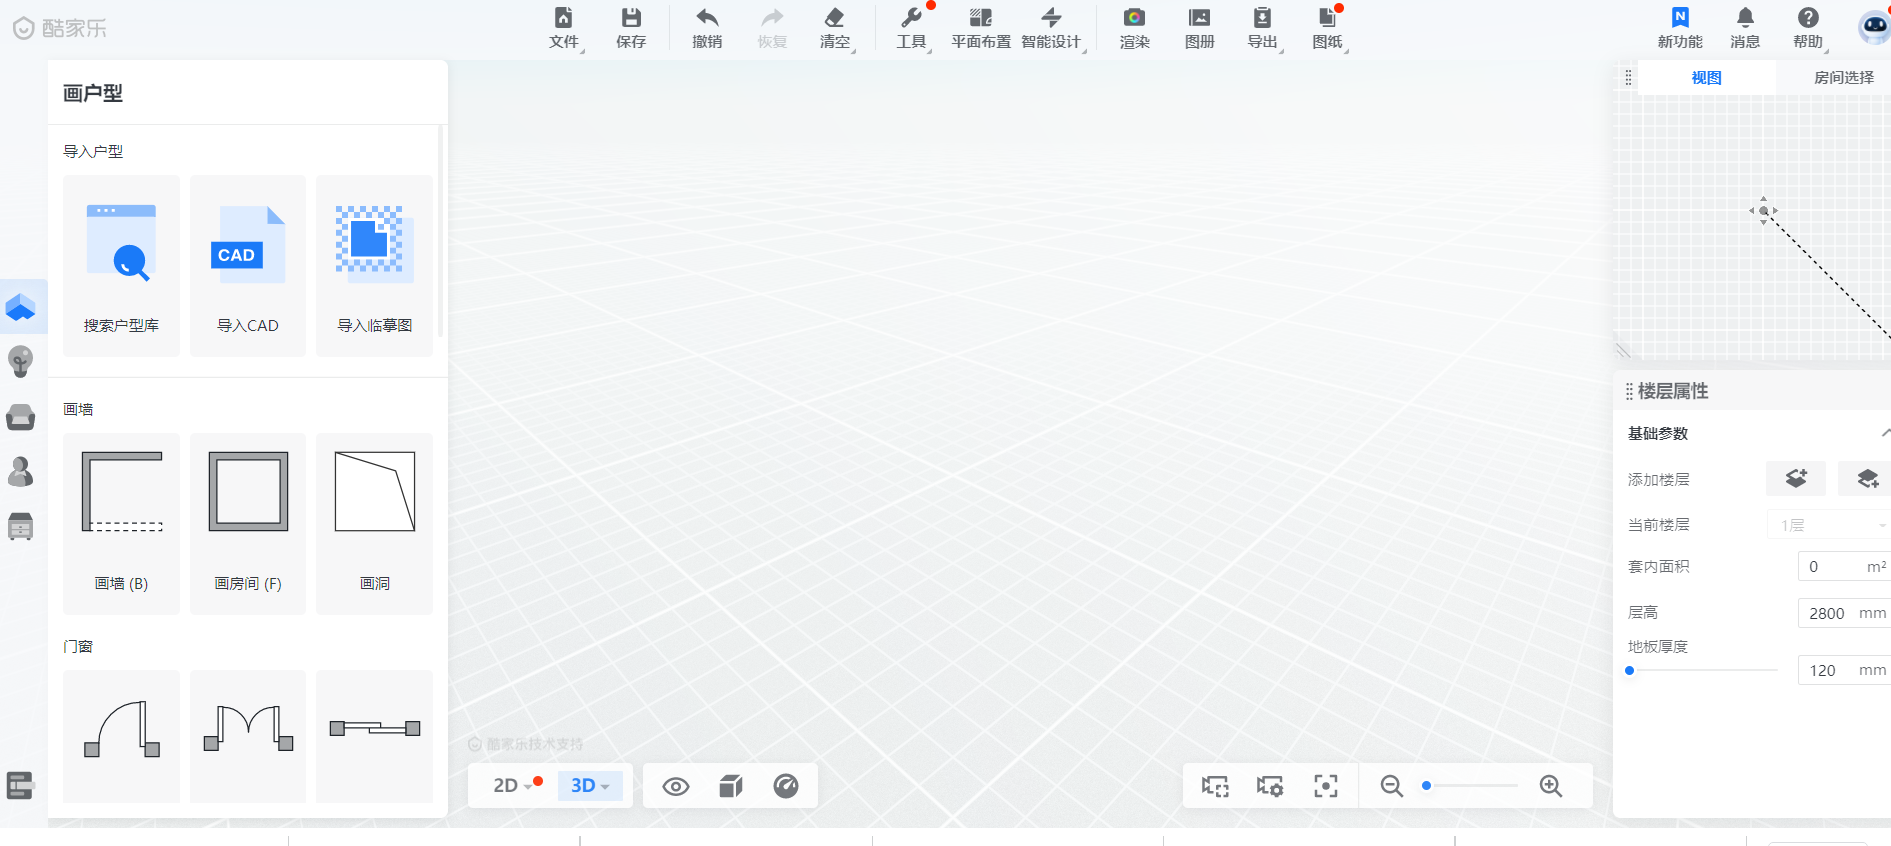Viewport: 1891px width, 846px height.
Task: Switch to the 视图 tab
Action: click(x=1707, y=78)
